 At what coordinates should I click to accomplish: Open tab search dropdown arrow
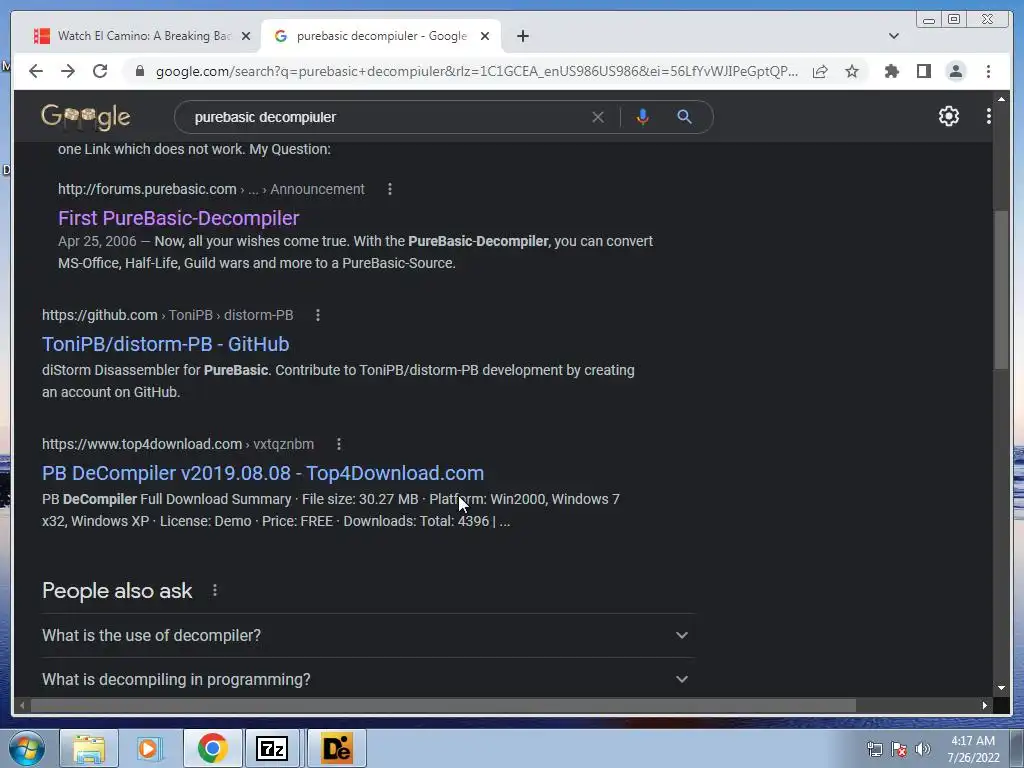[x=894, y=36]
